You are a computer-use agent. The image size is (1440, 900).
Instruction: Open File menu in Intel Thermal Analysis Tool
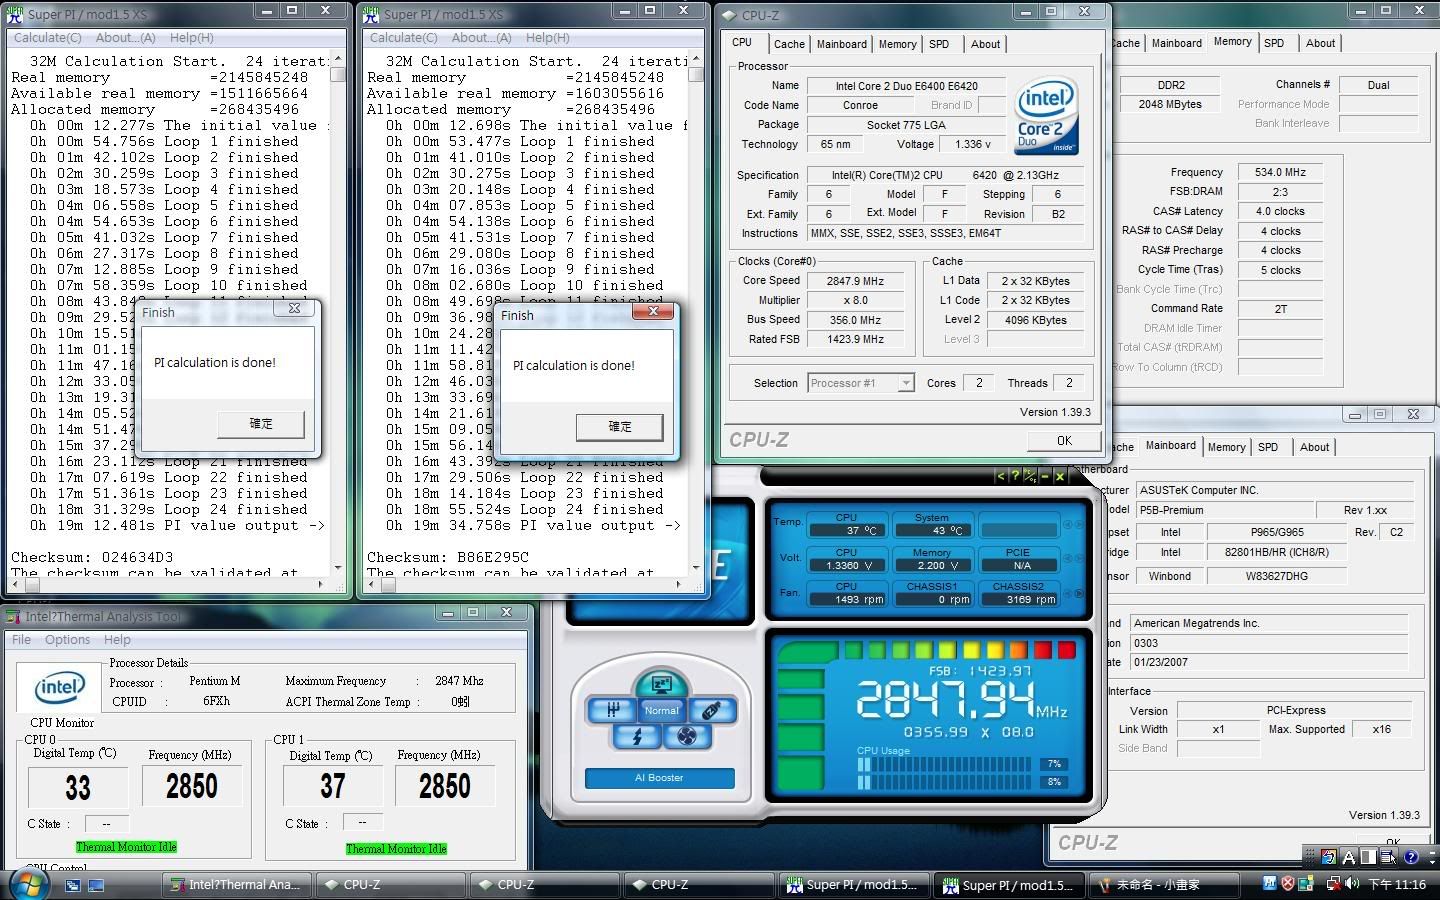click(x=21, y=640)
